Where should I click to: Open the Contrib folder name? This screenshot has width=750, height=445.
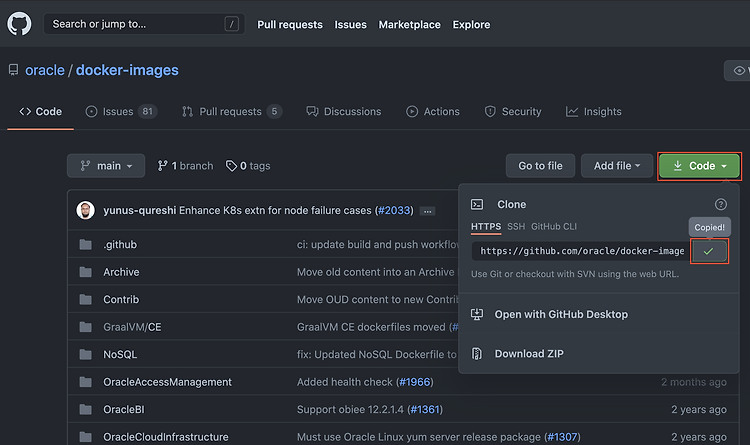(121, 300)
